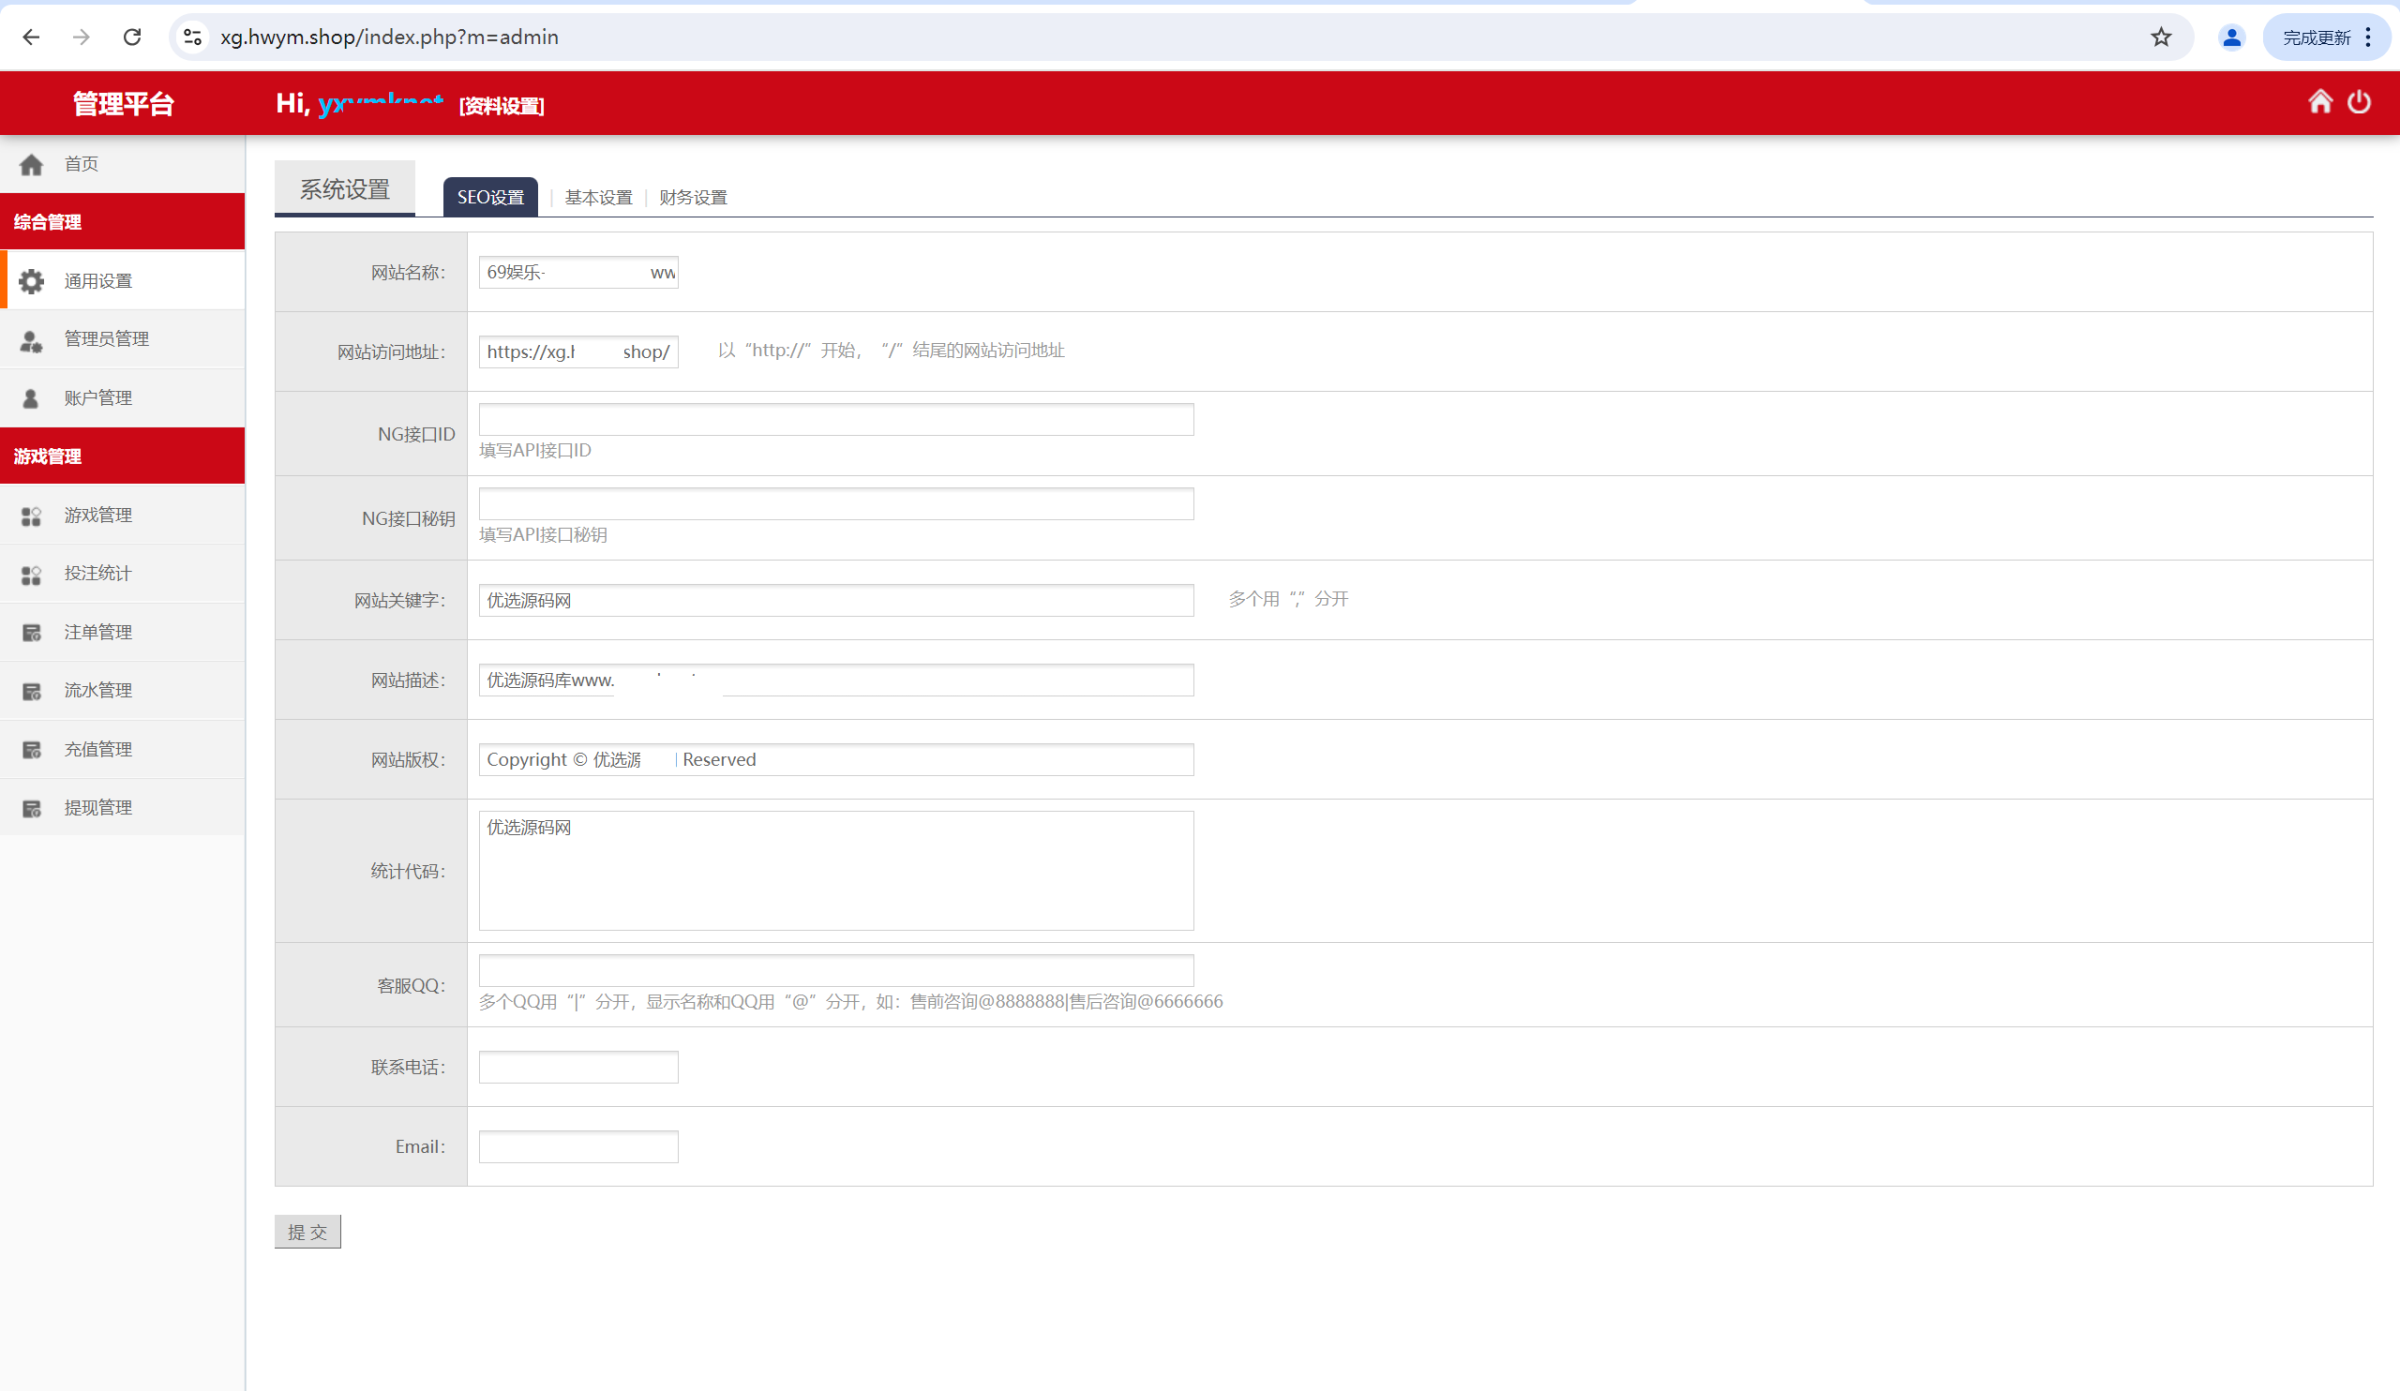Click the home icon in red header
The height and width of the screenshot is (1391, 2400).
[2320, 102]
